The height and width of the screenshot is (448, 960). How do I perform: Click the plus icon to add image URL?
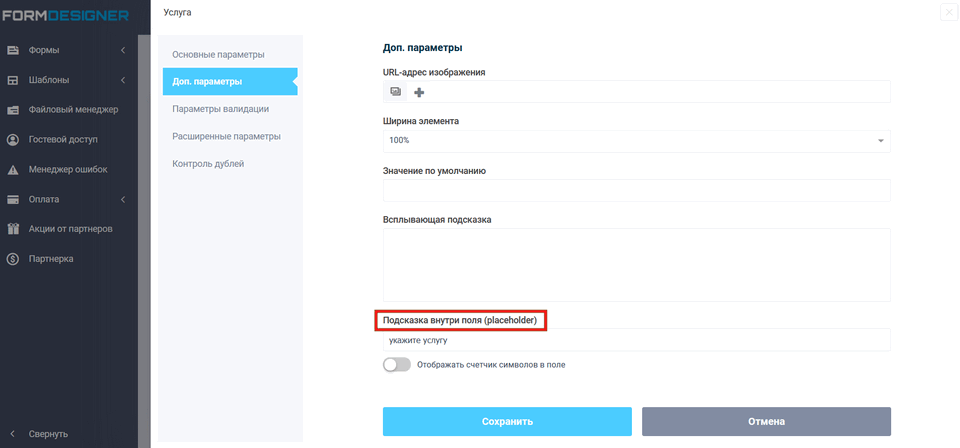[x=419, y=92]
